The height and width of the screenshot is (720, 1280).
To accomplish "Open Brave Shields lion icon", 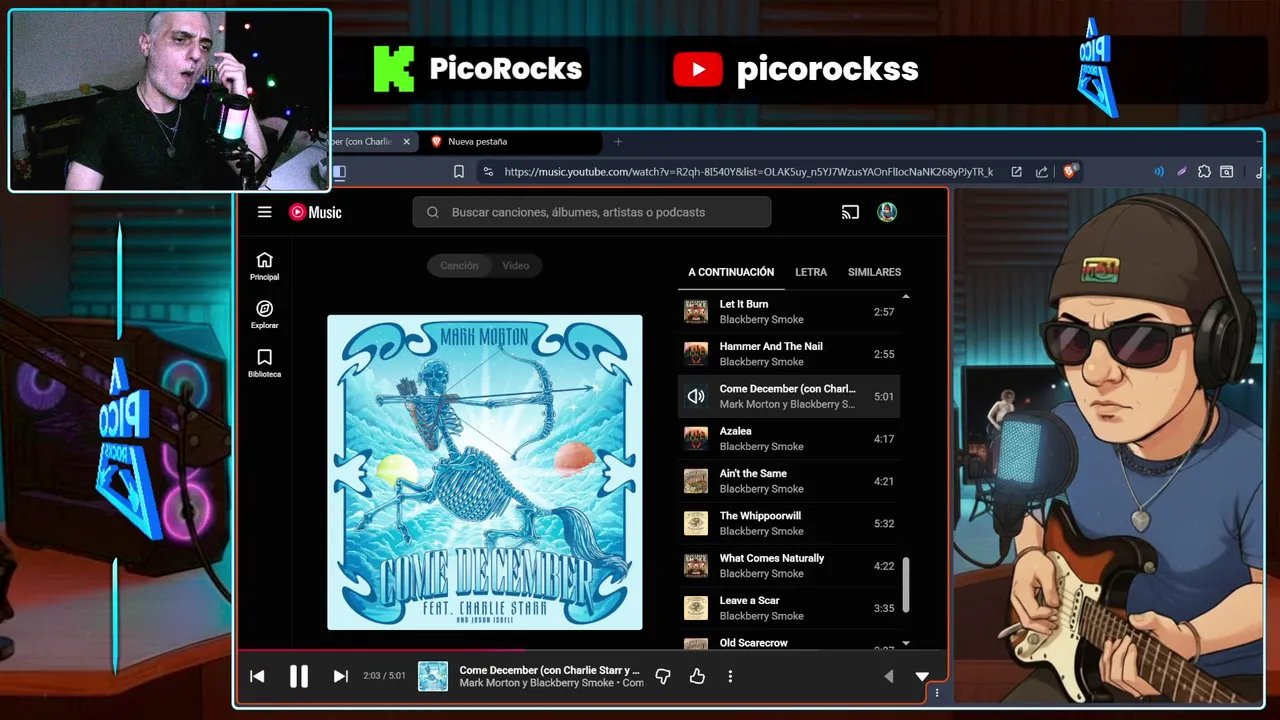I will click(x=1070, y=172).
